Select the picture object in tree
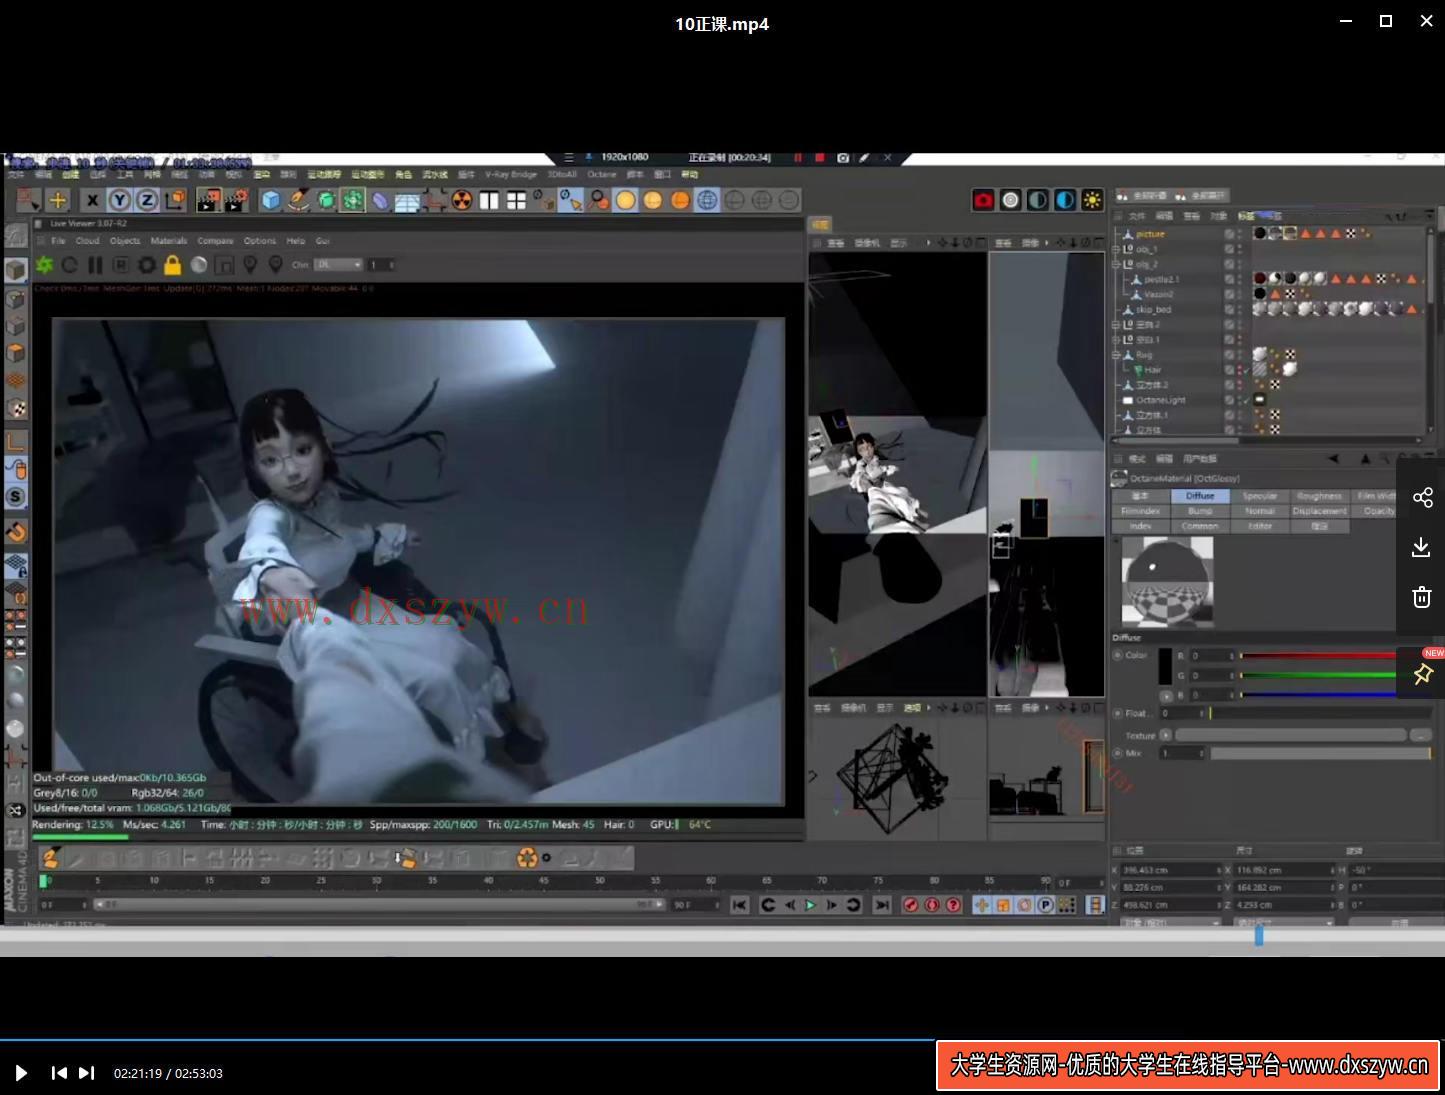Image resolution: width=1445 pixels, height=1095 pixels. 1150,234
